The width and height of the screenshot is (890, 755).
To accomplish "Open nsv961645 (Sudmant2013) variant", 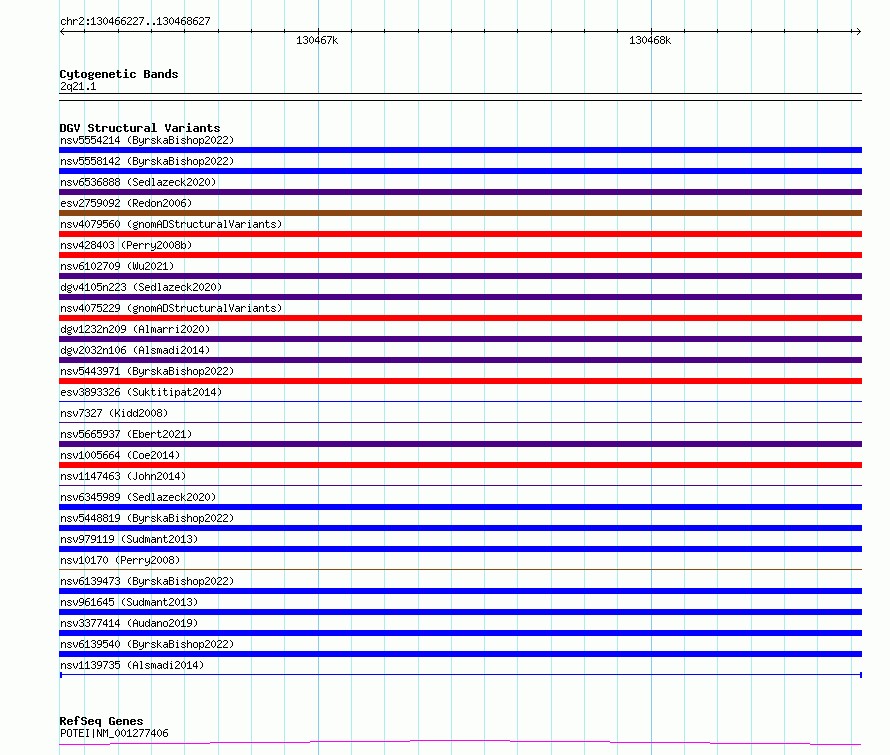I will click(129, 602).
